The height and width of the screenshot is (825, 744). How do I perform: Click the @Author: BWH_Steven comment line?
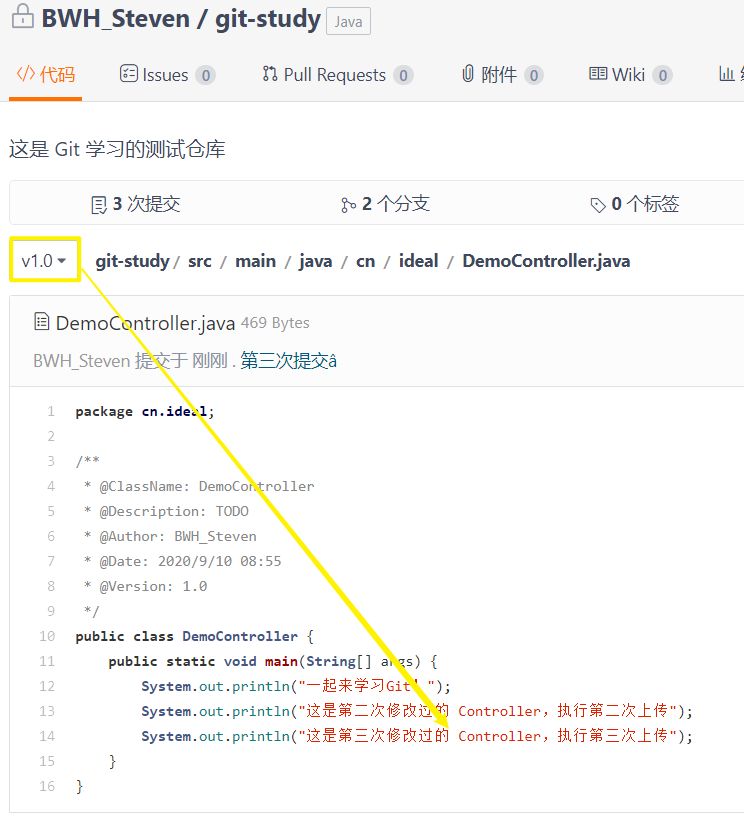170,536
